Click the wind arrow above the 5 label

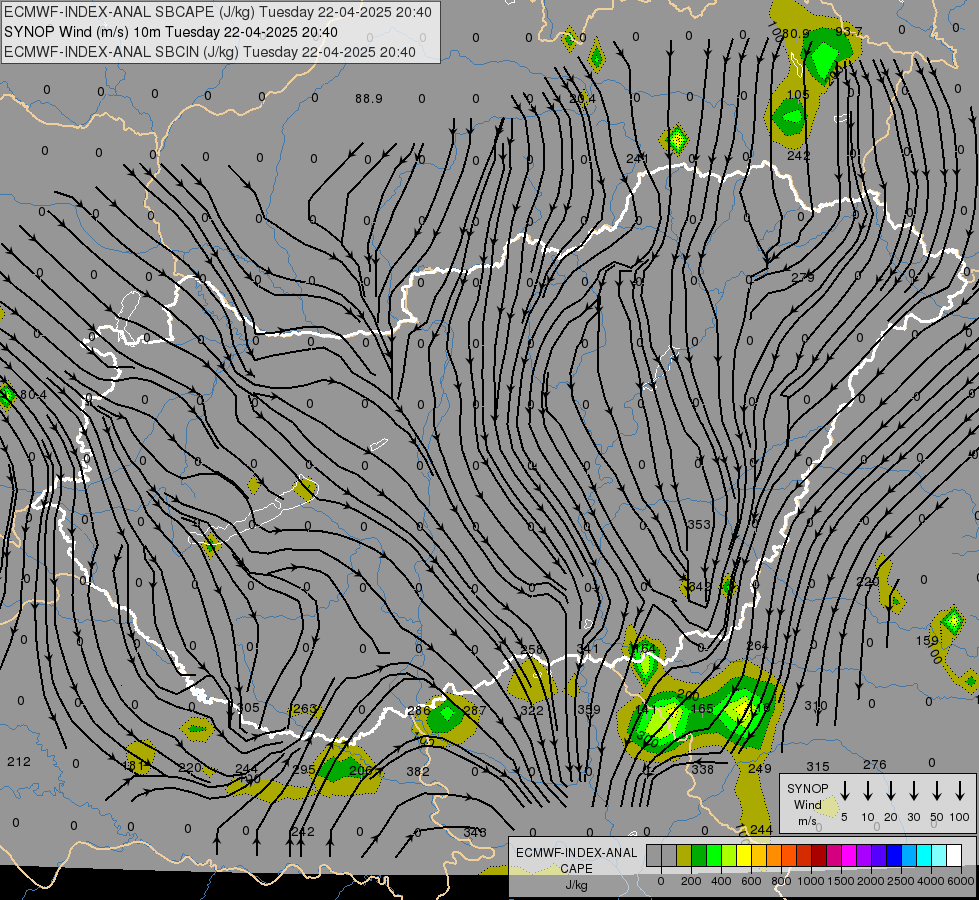coord(845,791)
